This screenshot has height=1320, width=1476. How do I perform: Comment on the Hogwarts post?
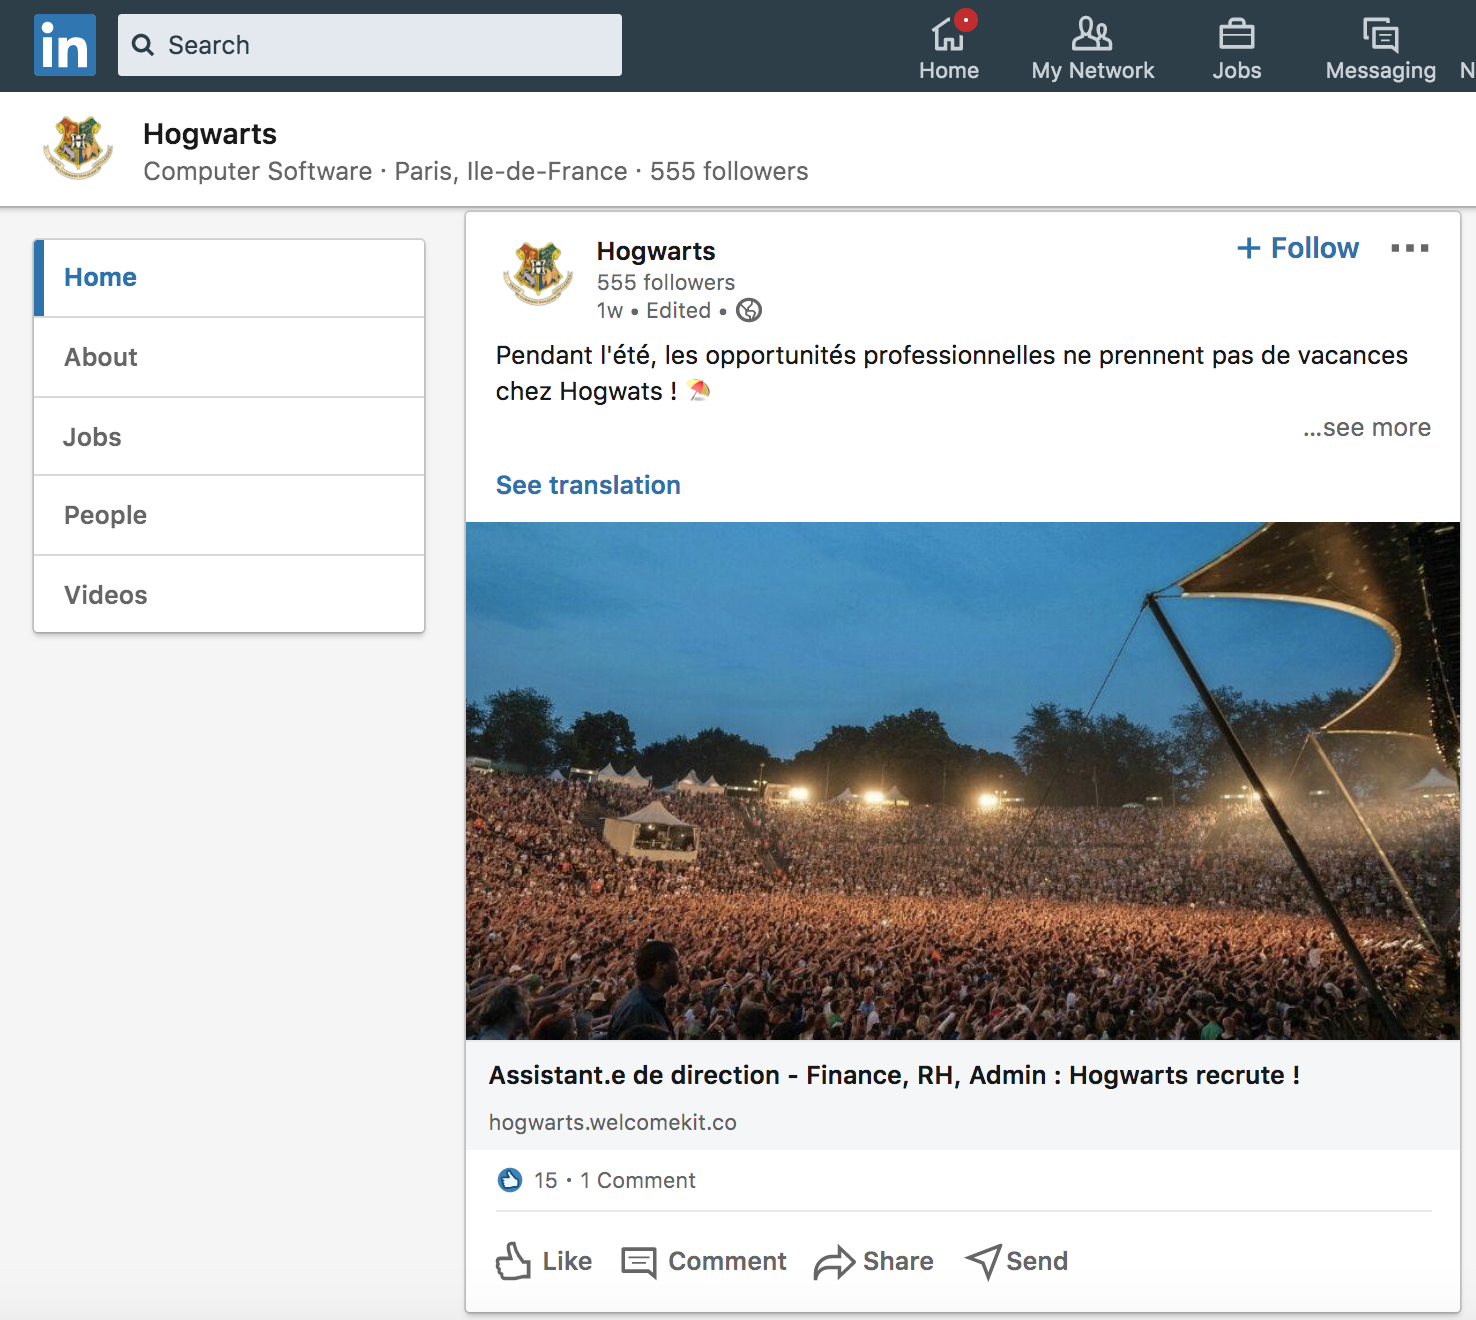[704, 1261]
